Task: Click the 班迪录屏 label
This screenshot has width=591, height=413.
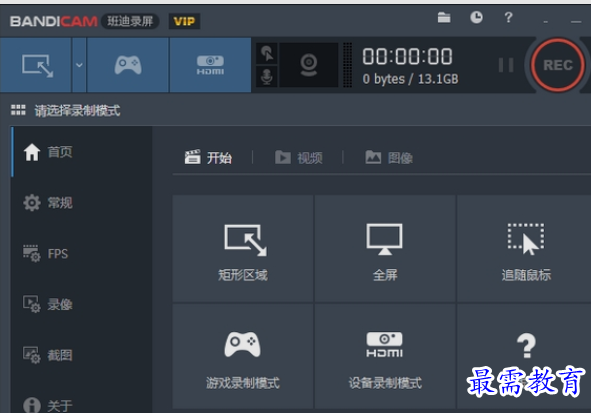Action: (130, 21)
